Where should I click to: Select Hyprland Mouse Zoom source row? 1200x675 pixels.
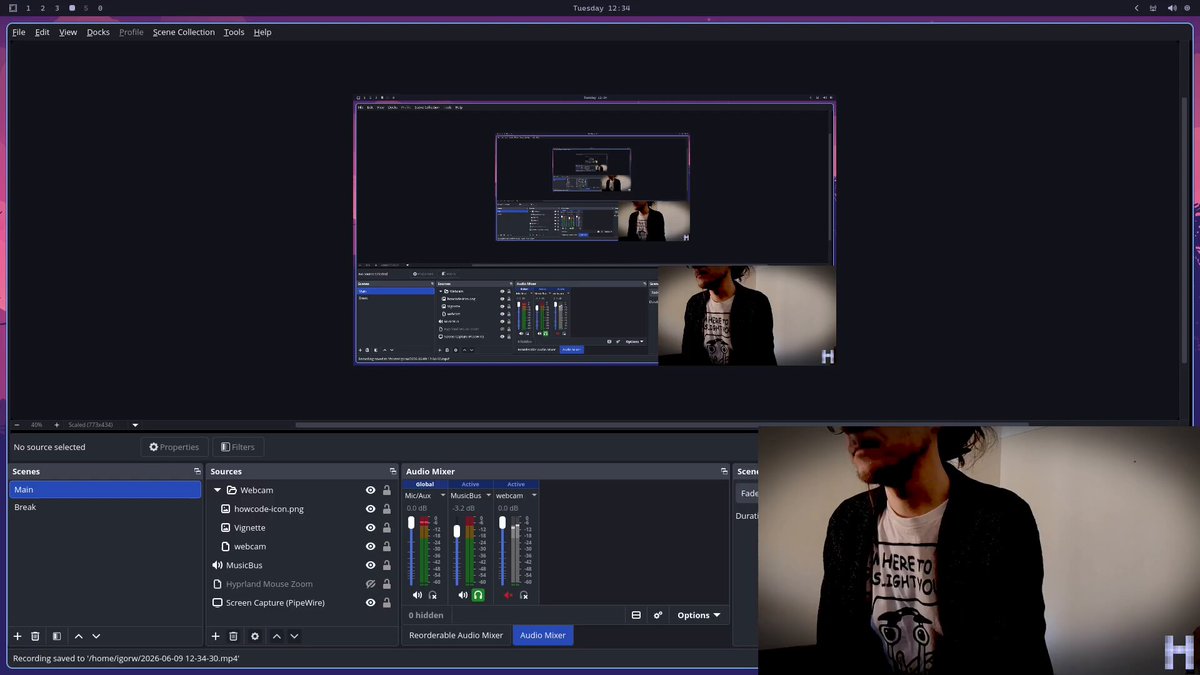pos(301,584)
